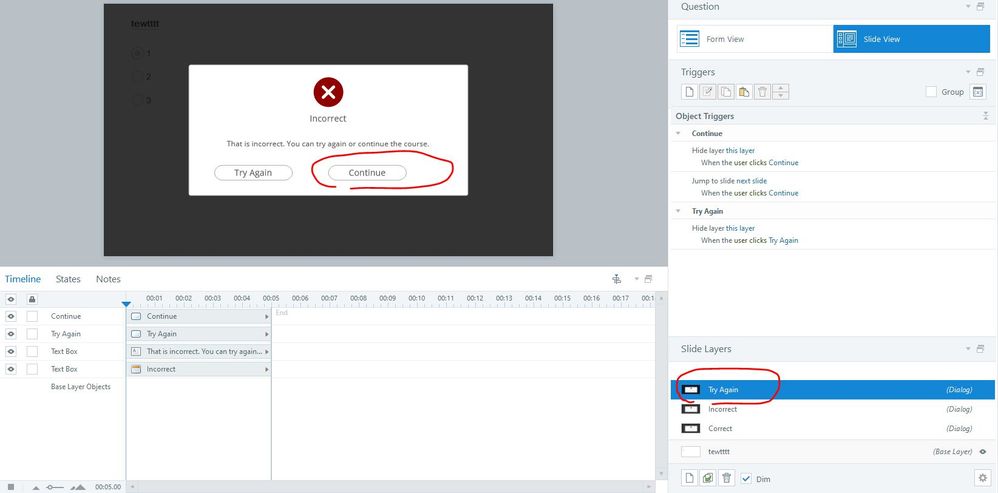Select Slide View
The height and width of the screenshot is (493, 998).
911,39
